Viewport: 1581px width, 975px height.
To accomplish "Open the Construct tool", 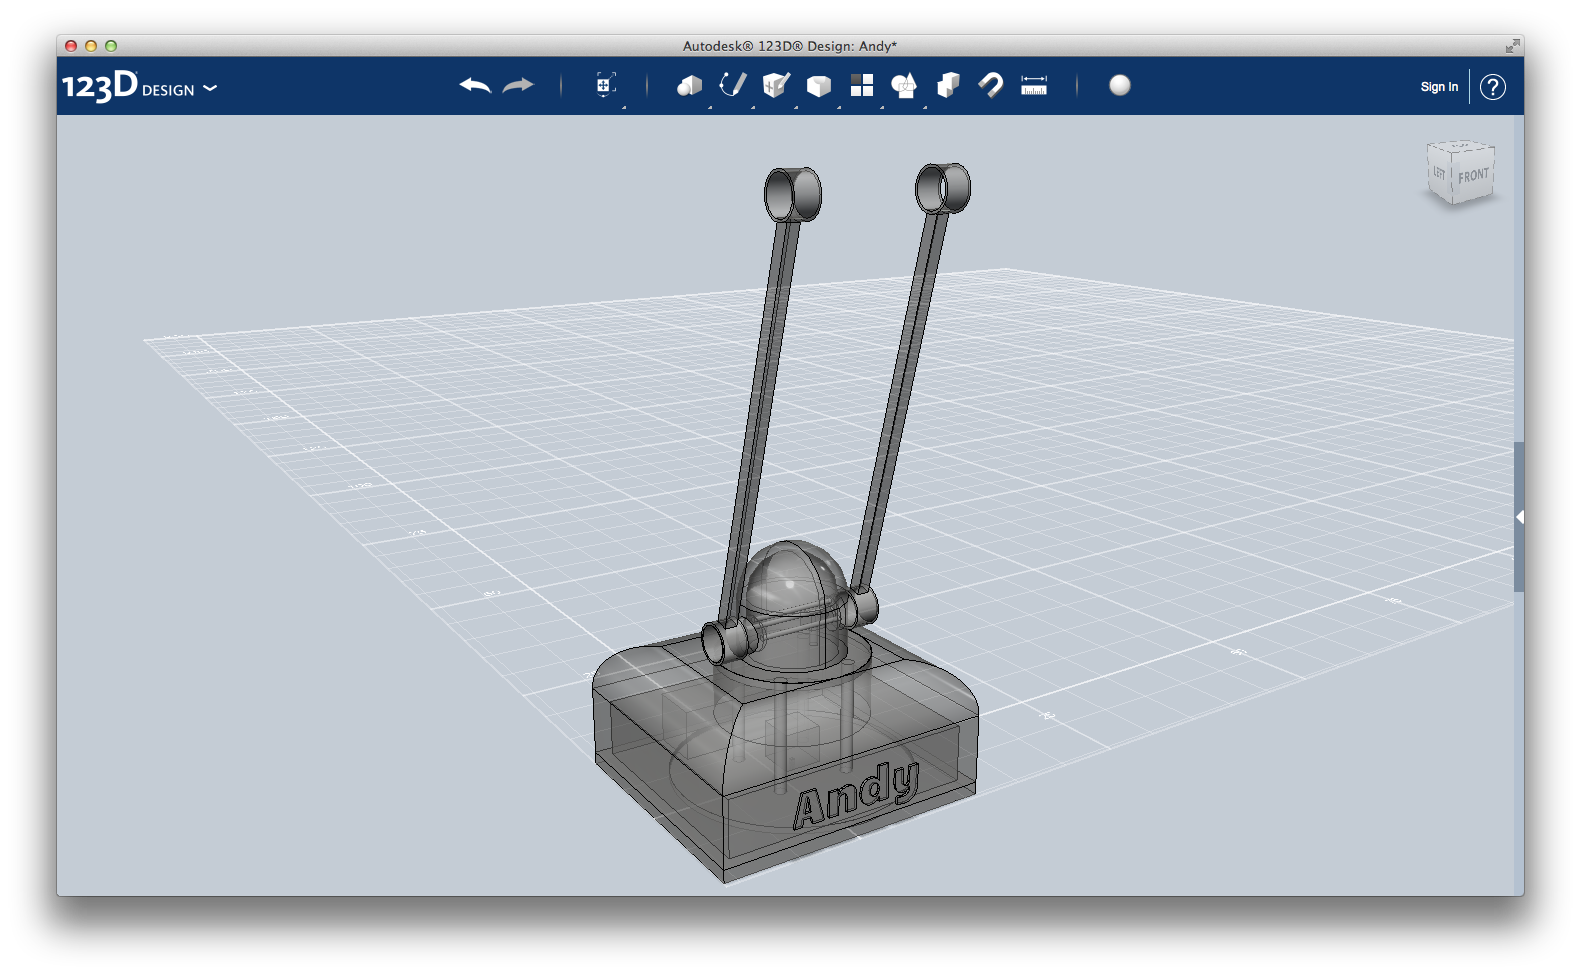I will tap(776, 86).
